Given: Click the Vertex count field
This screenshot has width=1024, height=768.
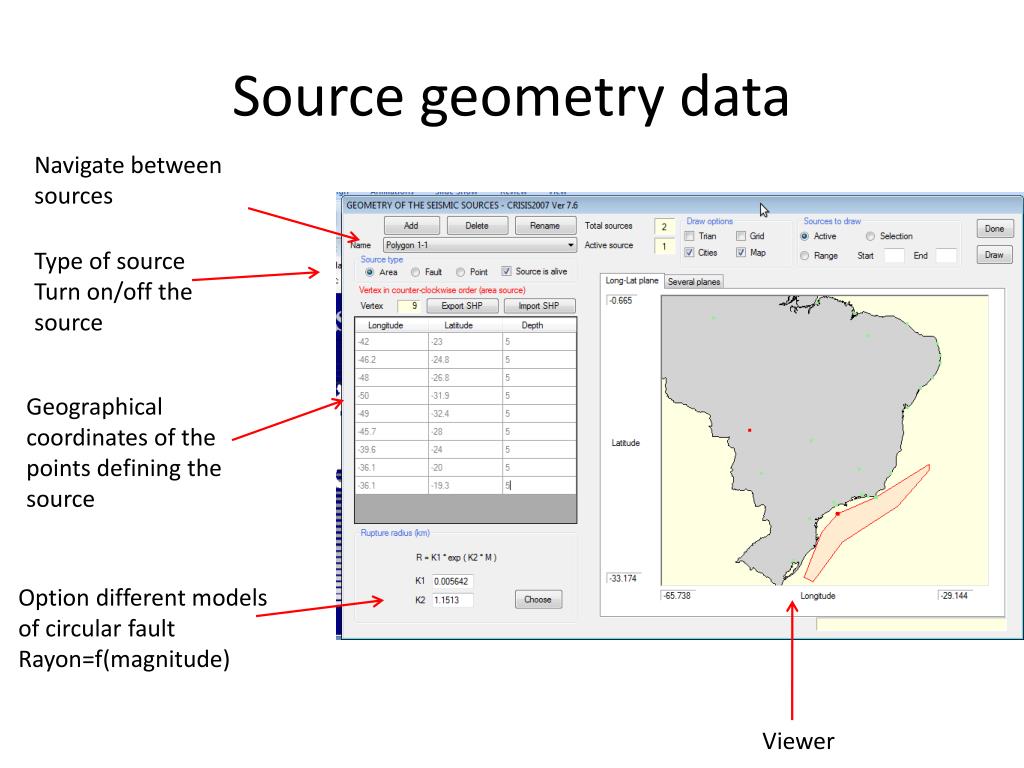Looking at the screenshot, I should (409, 306).
